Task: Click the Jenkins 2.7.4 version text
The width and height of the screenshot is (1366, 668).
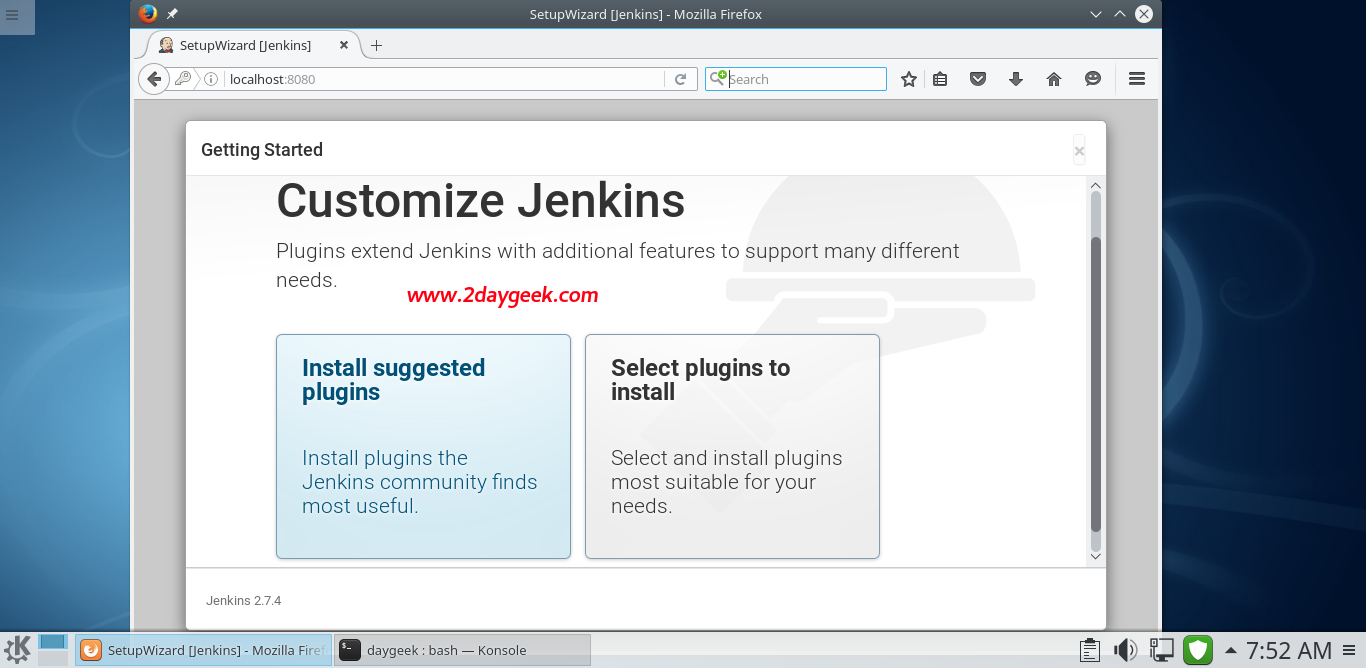Action: 244,601
